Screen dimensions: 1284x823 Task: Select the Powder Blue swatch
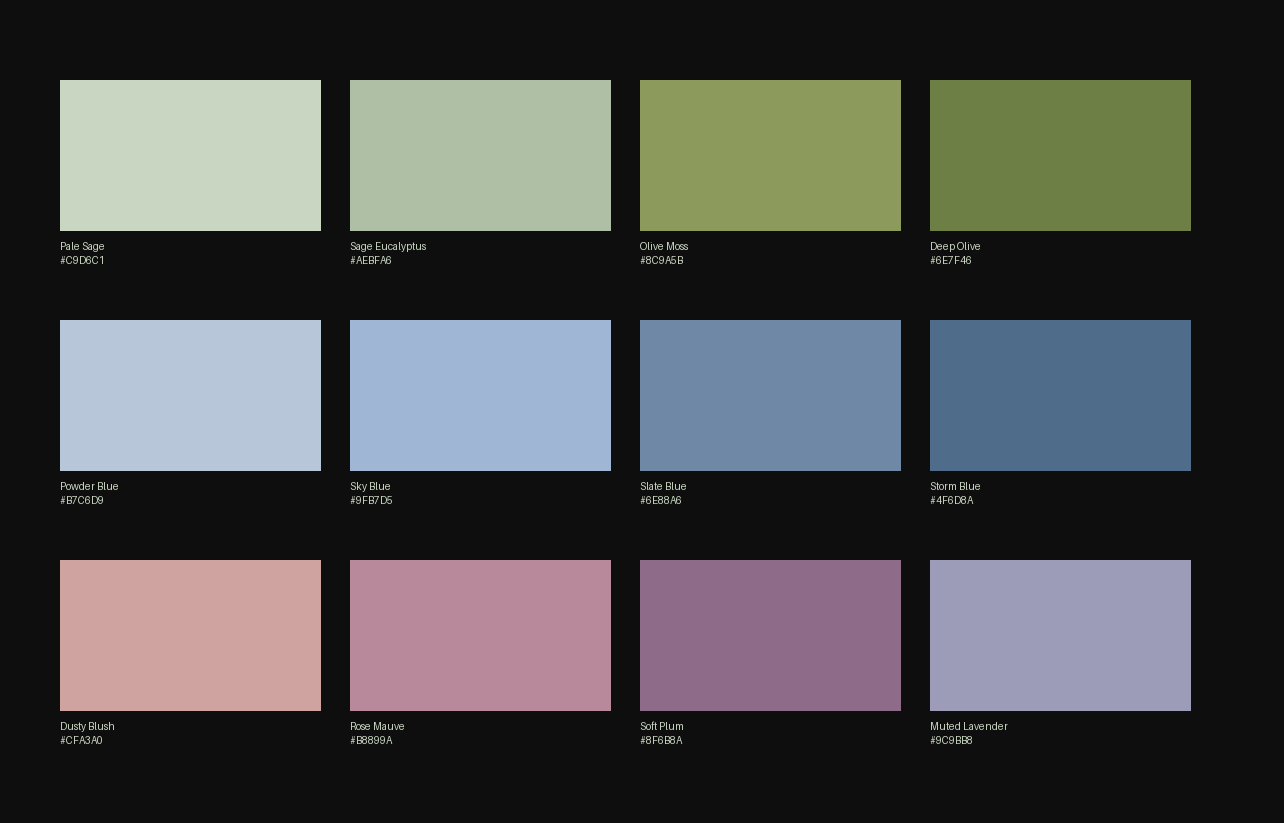coord(190,395)
